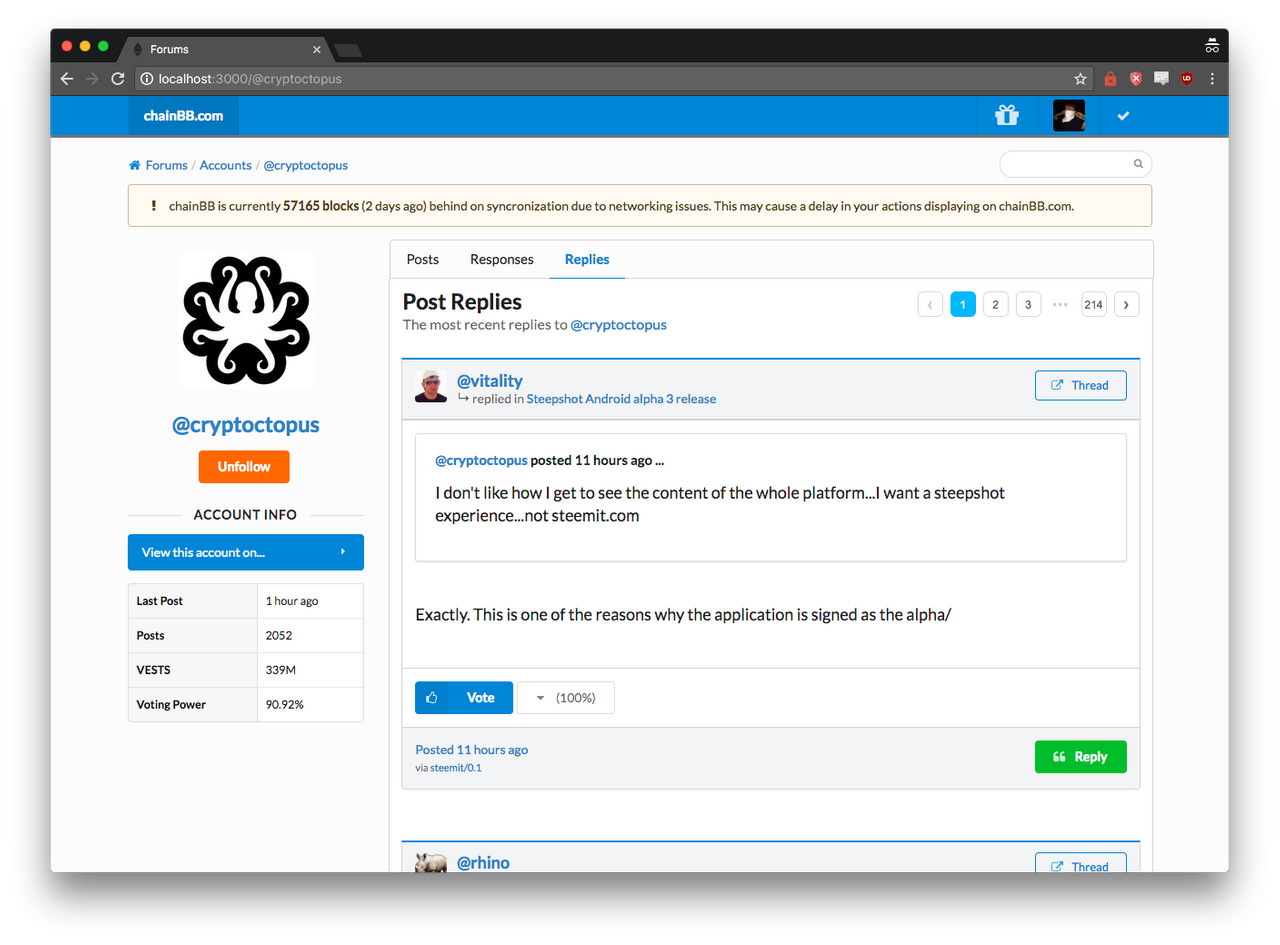Click the checkmark icon in the header
1280x945 pixels.
(1123, 116)
